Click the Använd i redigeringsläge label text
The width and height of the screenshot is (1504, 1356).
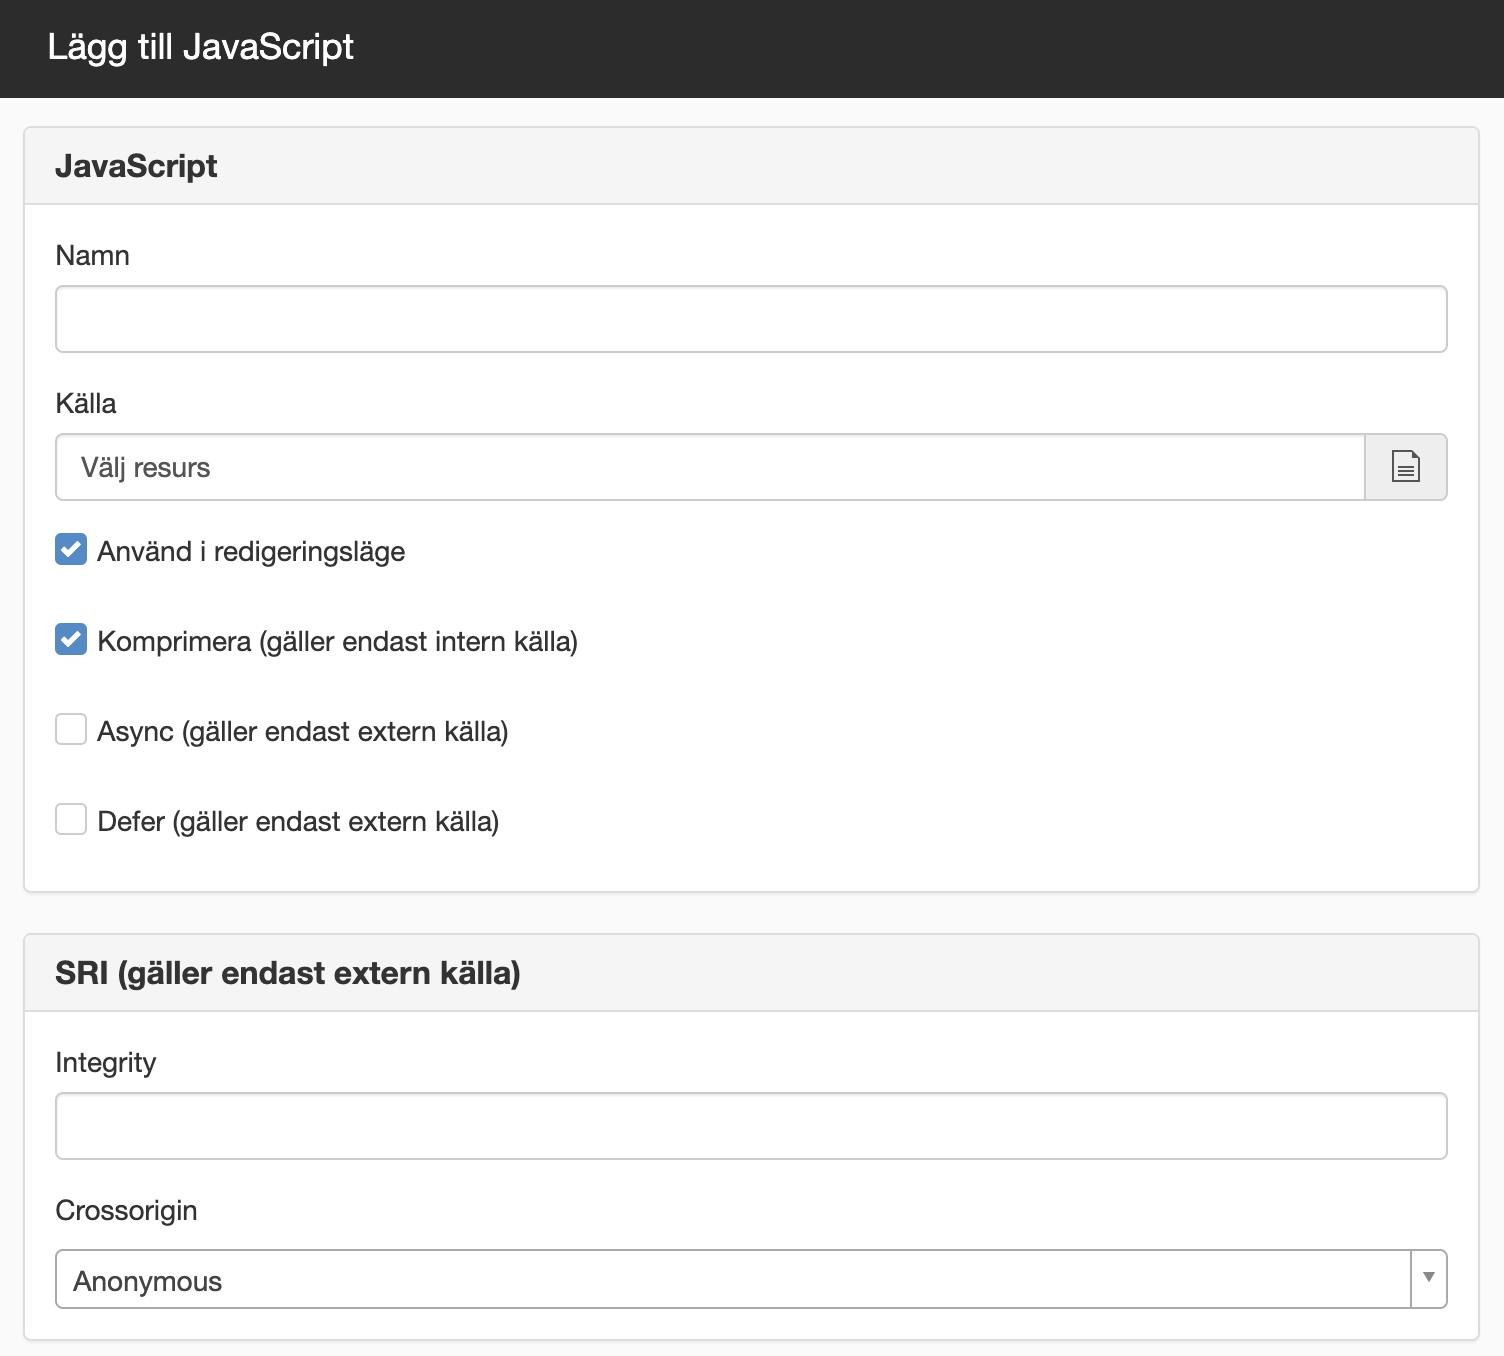[x=251, y=552]
